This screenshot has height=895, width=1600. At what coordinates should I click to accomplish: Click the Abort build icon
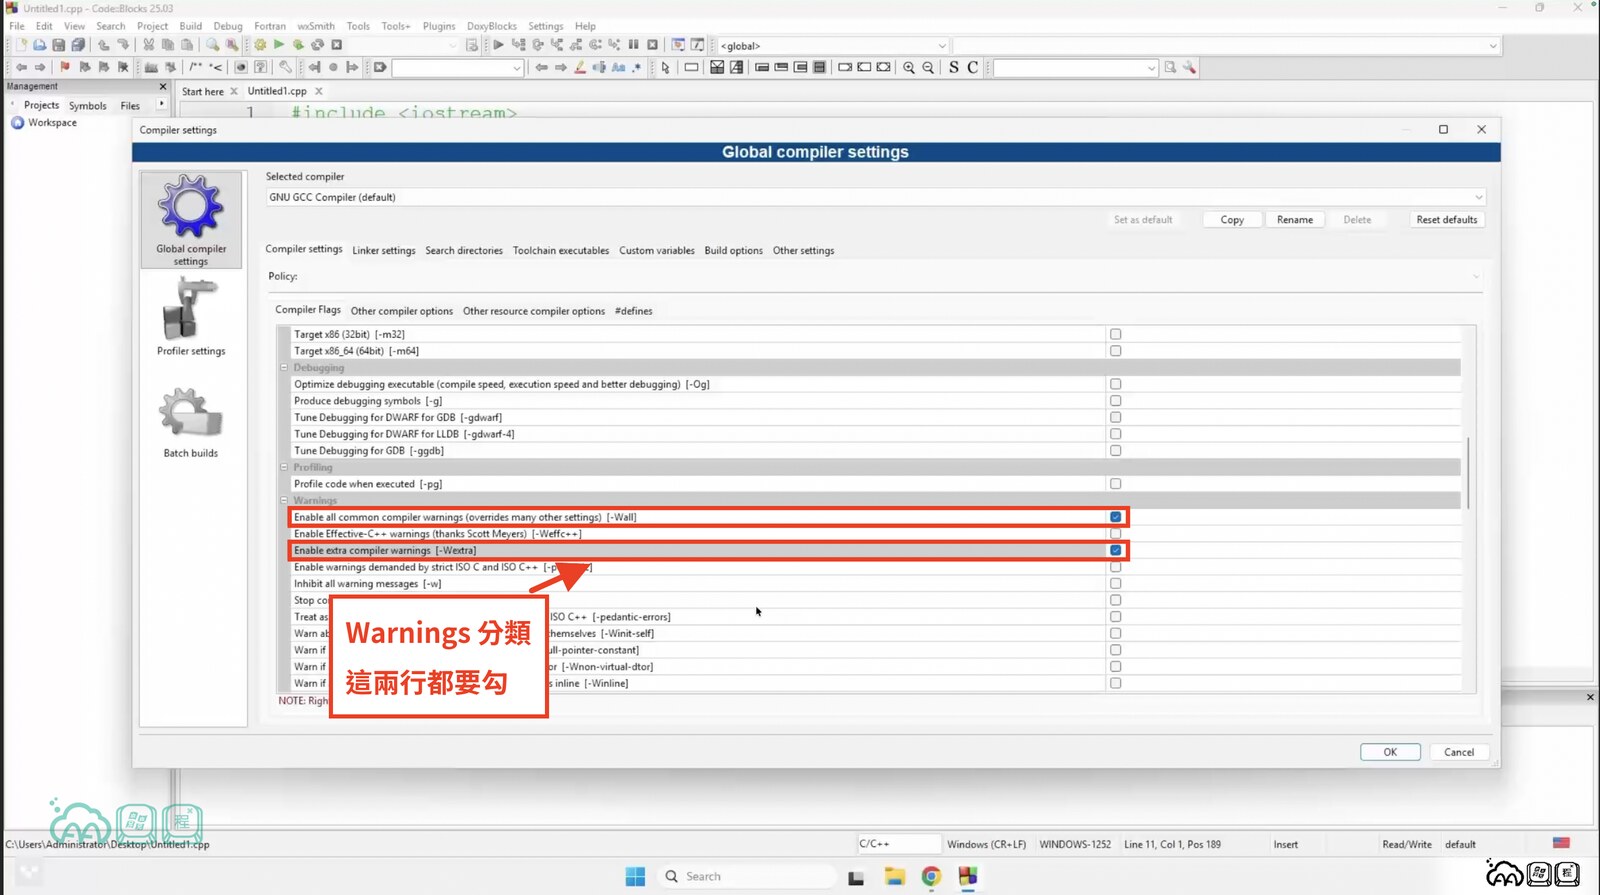(337, 45)
